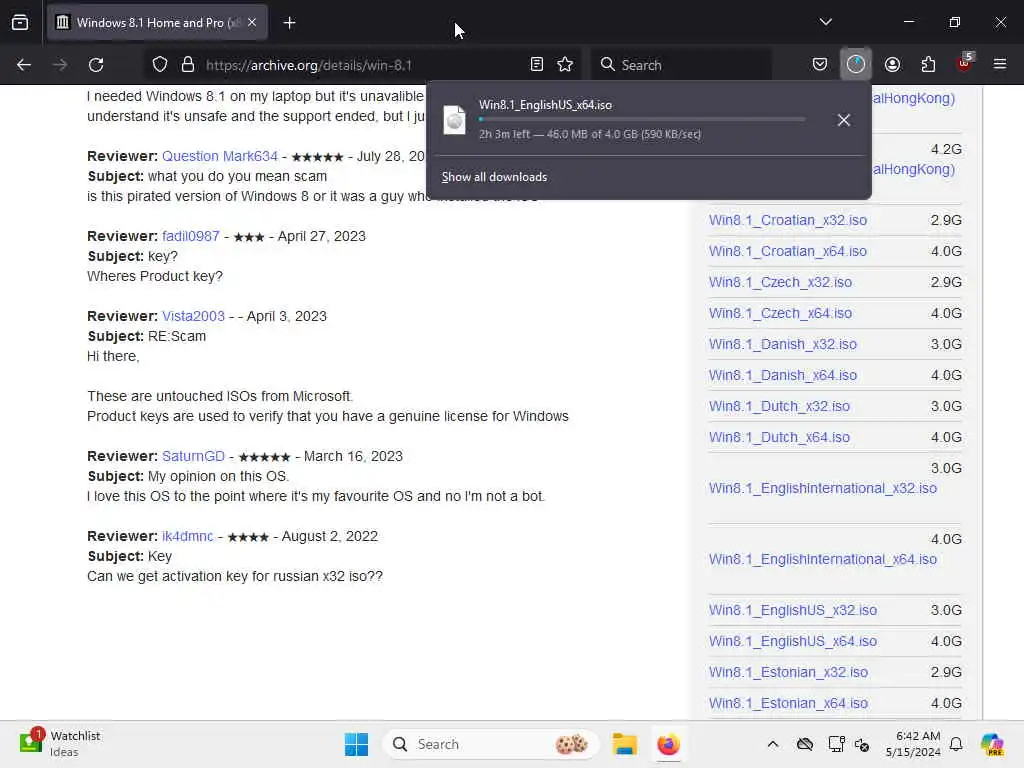Viewport: 1024px width, 768px height.
Task: Open reviewer Vista2003 profile
Action: [x=193, y=316]
